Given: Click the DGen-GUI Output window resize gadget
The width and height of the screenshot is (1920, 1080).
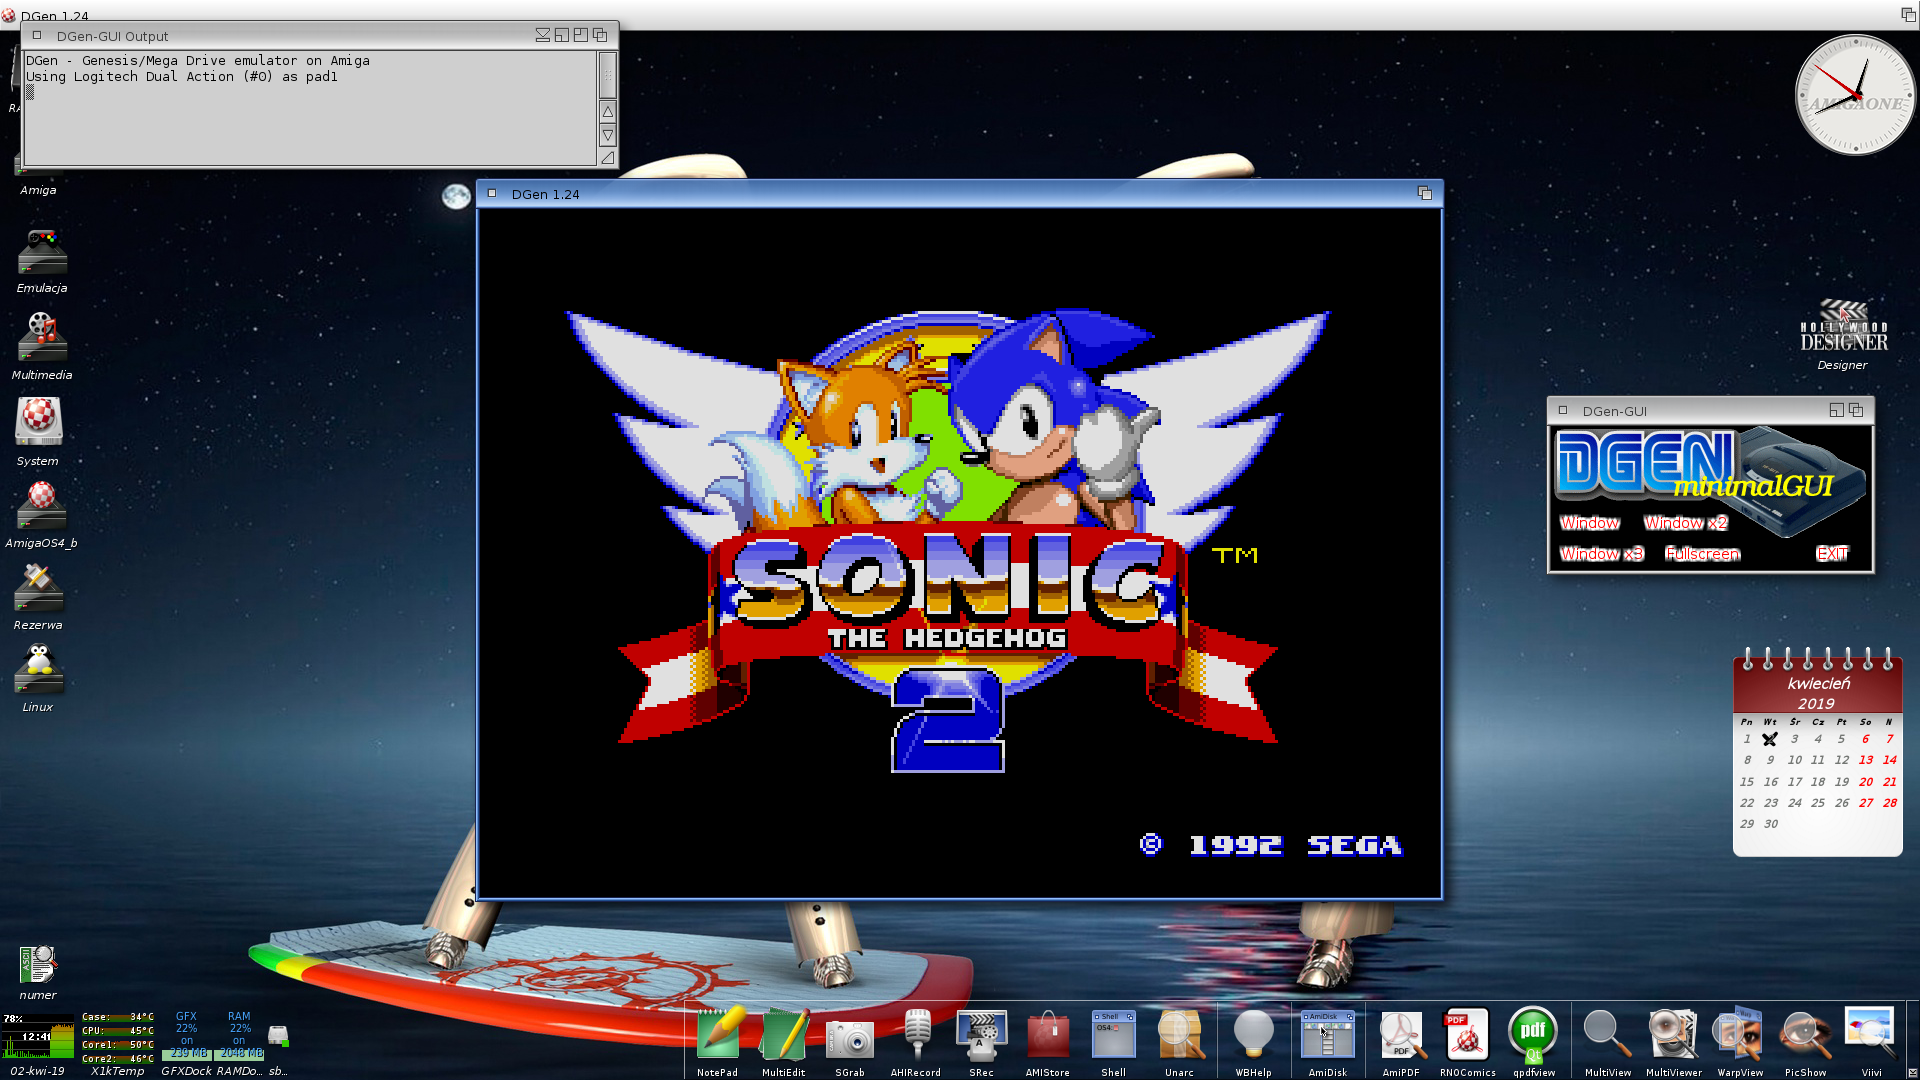Looking at the screenshot, I should point(607,158).
